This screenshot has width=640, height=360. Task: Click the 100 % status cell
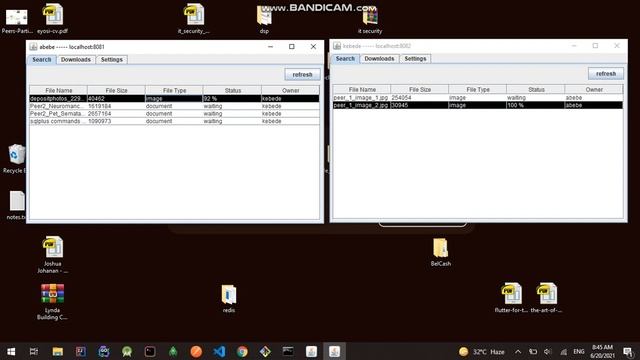[536, 105]
